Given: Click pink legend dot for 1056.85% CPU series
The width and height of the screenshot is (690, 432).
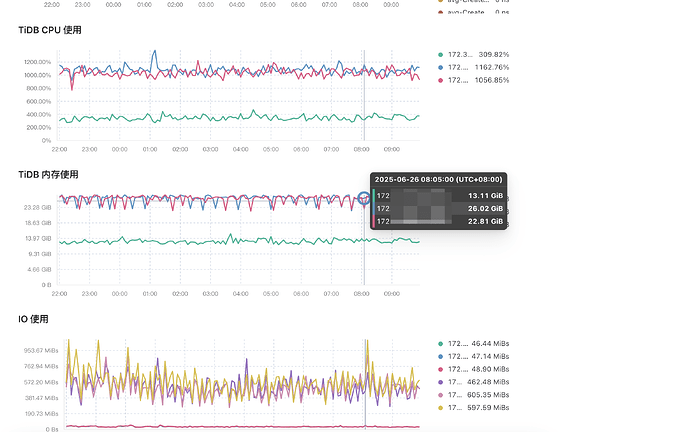Looking at the screenshot, I should pyautogui.click(x=441, y=80).
